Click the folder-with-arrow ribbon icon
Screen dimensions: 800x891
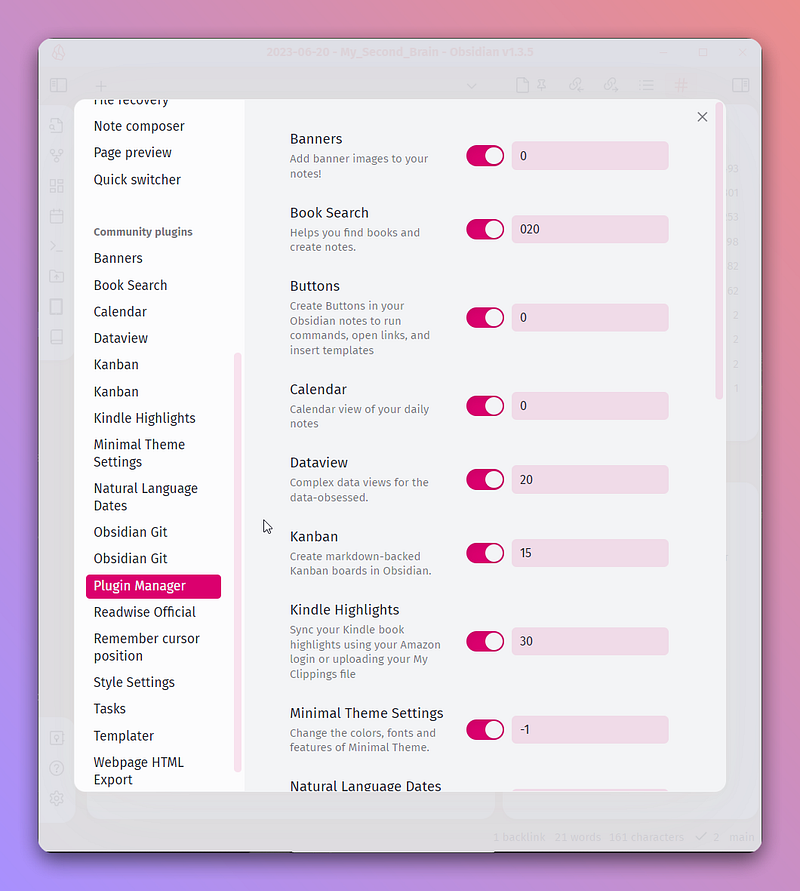(x=56, y=276)
